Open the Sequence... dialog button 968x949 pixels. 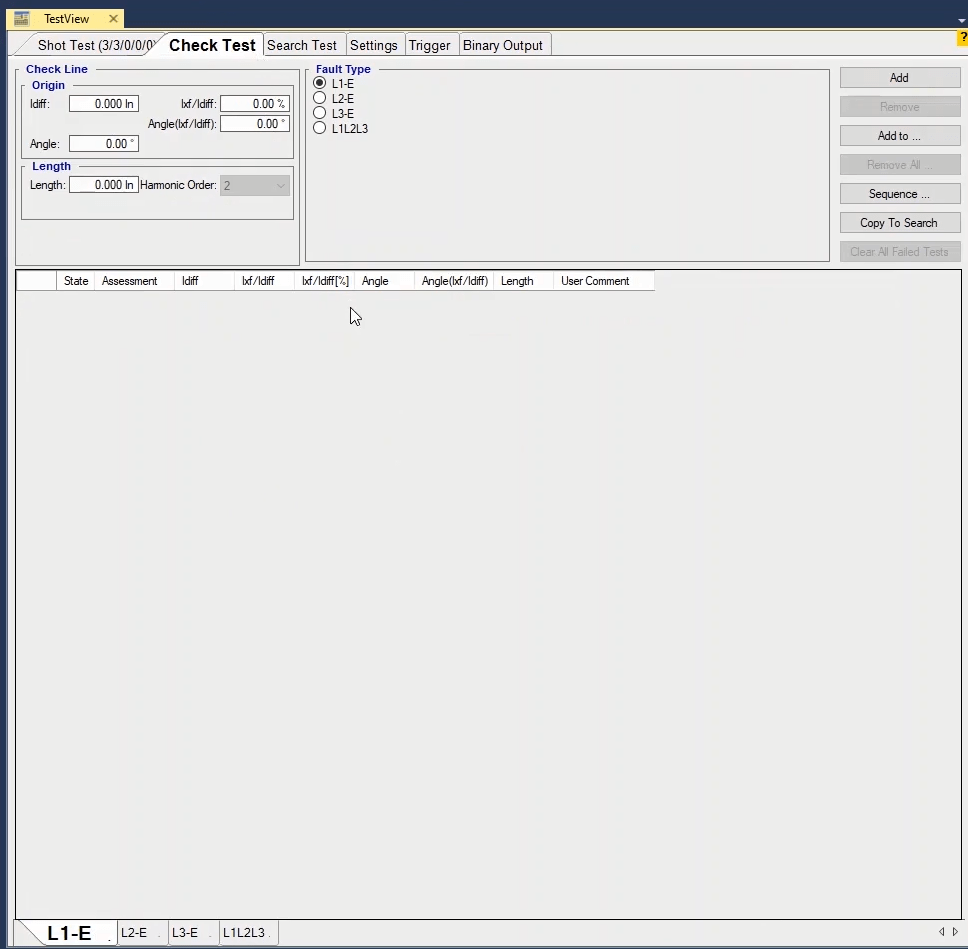(x=899, y=194)
